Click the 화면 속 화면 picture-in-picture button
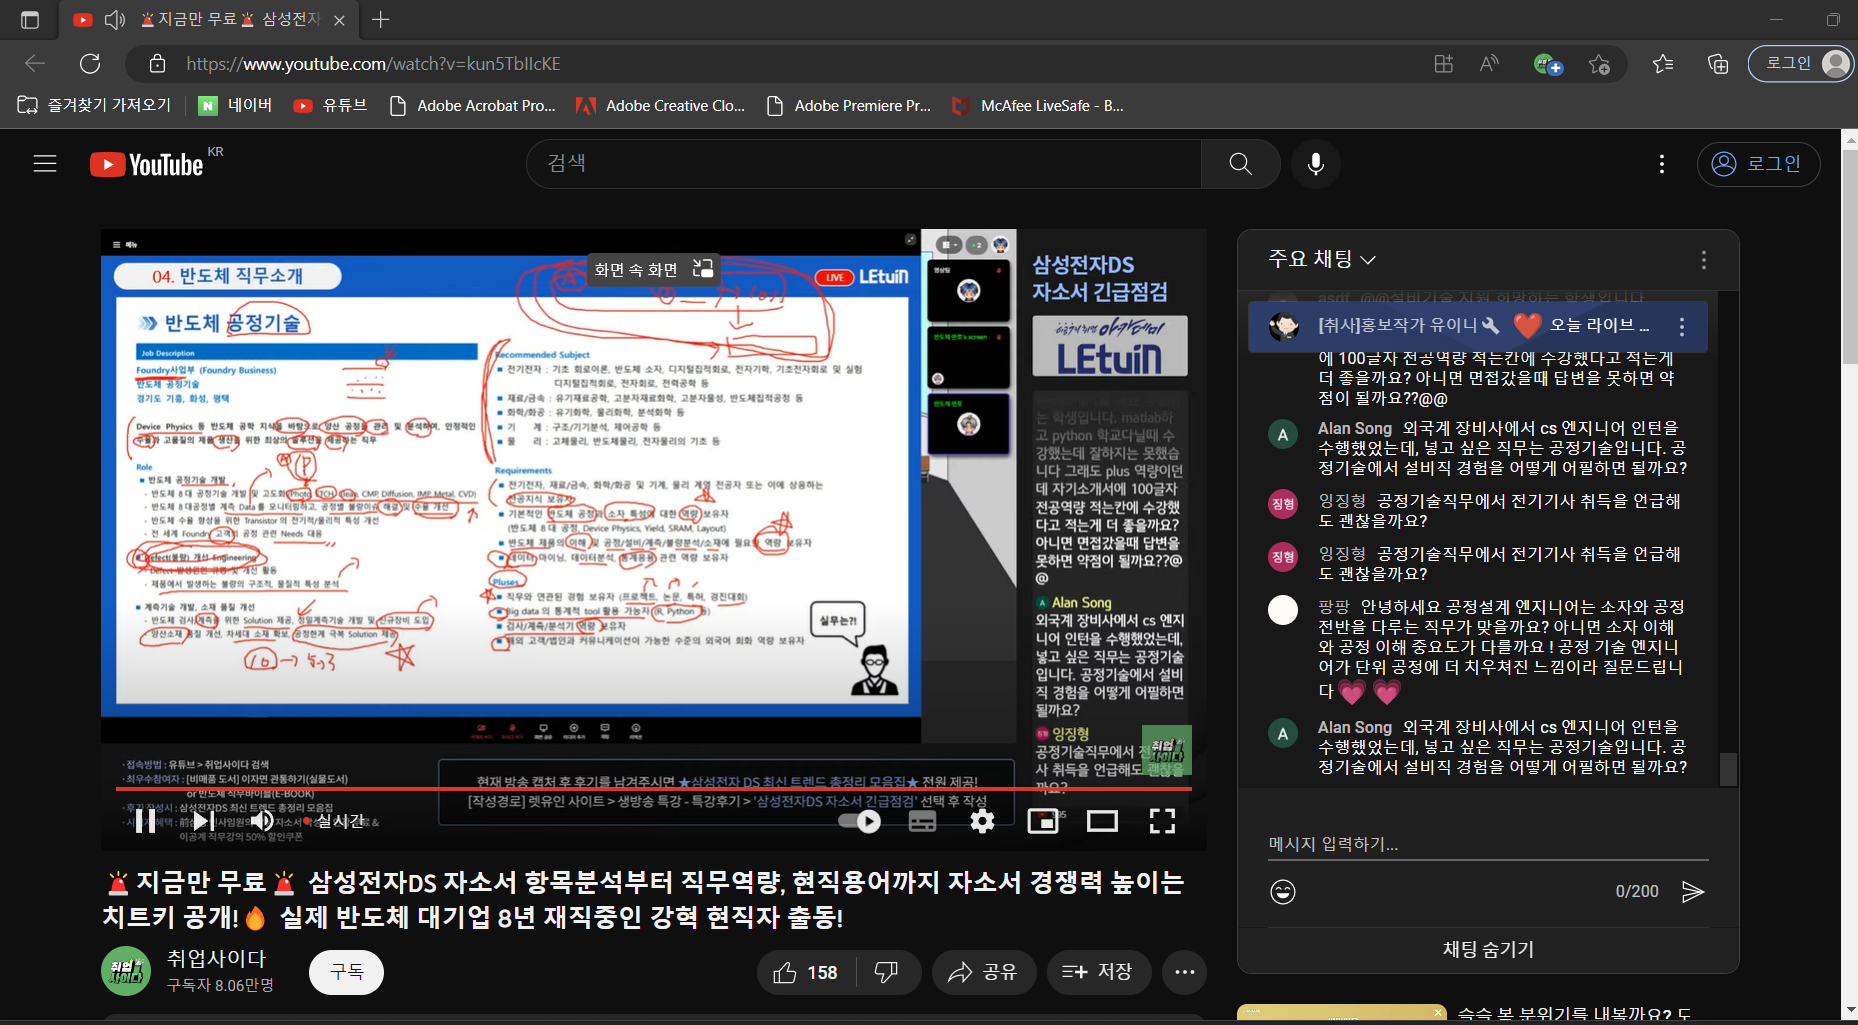 click(x=653, y=269)
